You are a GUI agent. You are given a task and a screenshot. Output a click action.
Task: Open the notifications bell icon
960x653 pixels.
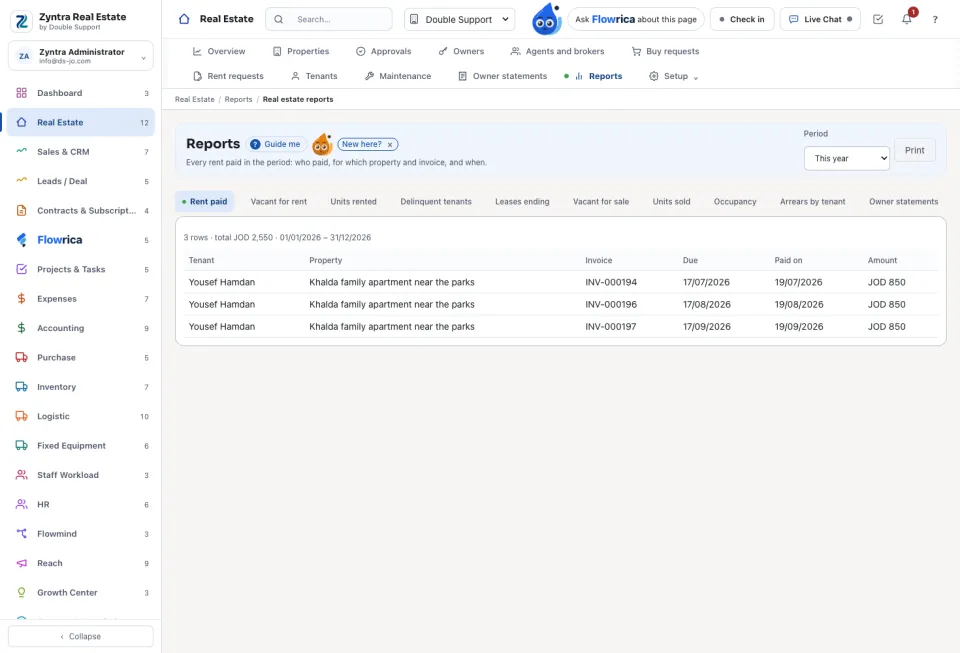coord(907,20)
